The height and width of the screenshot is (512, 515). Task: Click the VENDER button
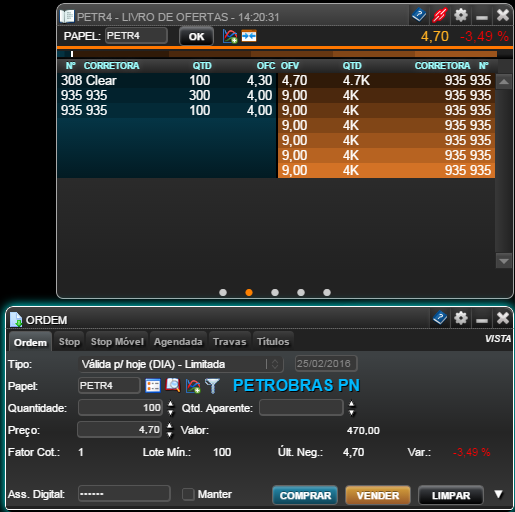pyautogui.click(x=378, y=495)
